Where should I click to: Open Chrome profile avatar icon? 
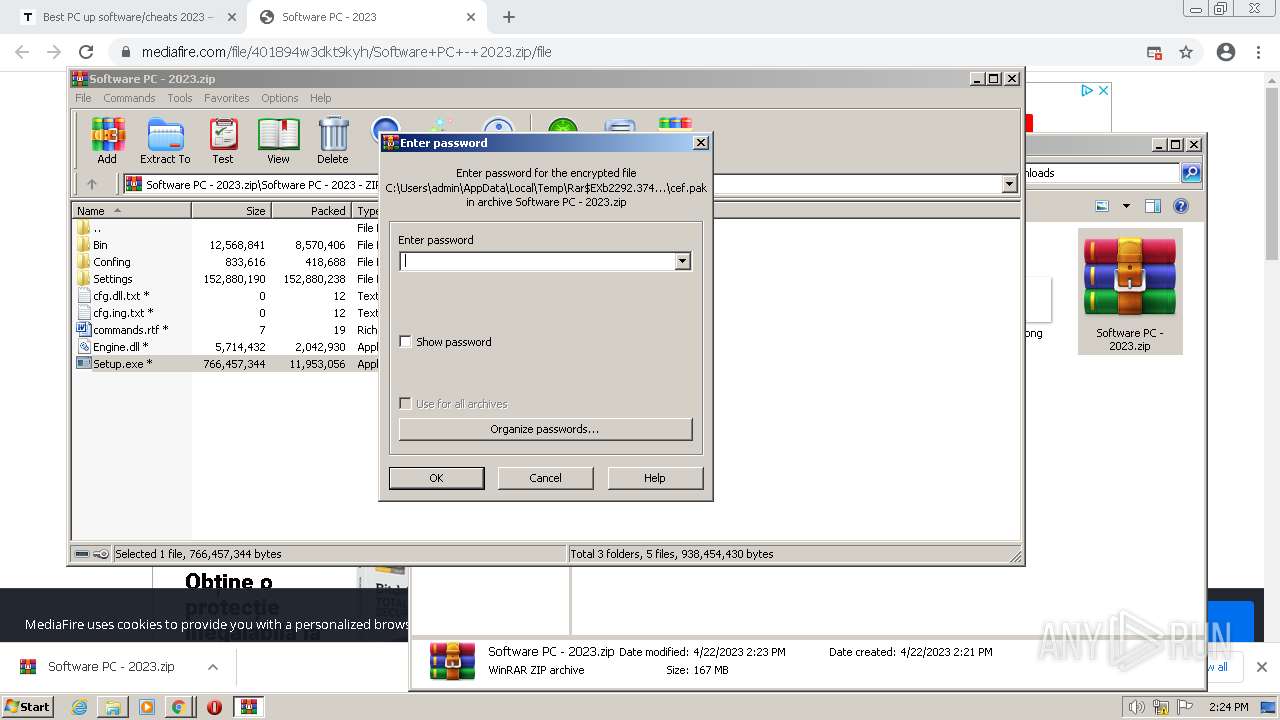coord(1226,52)
